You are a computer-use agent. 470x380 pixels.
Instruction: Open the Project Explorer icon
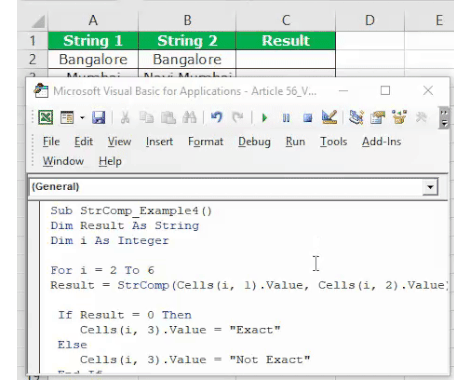356,117
